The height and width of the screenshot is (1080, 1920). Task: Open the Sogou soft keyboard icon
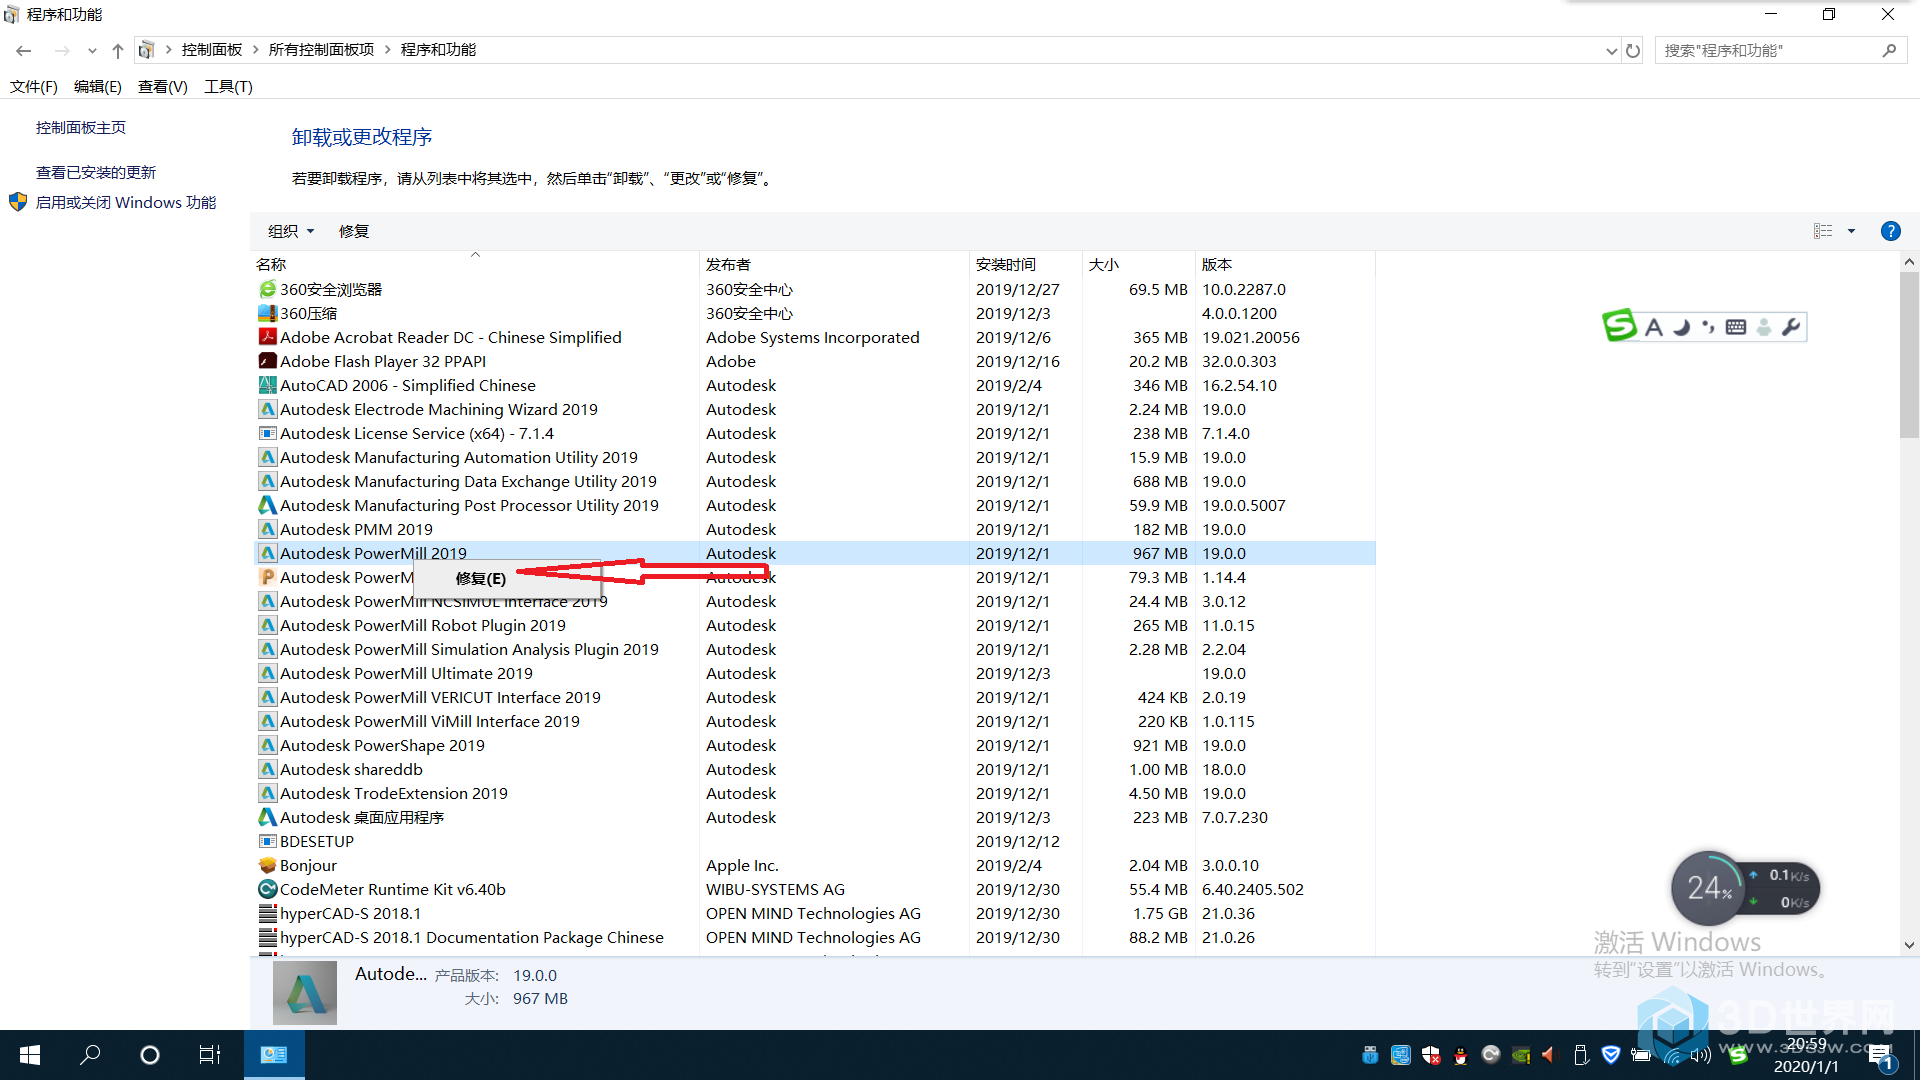pyautogui.click(x=1736, y=327)
